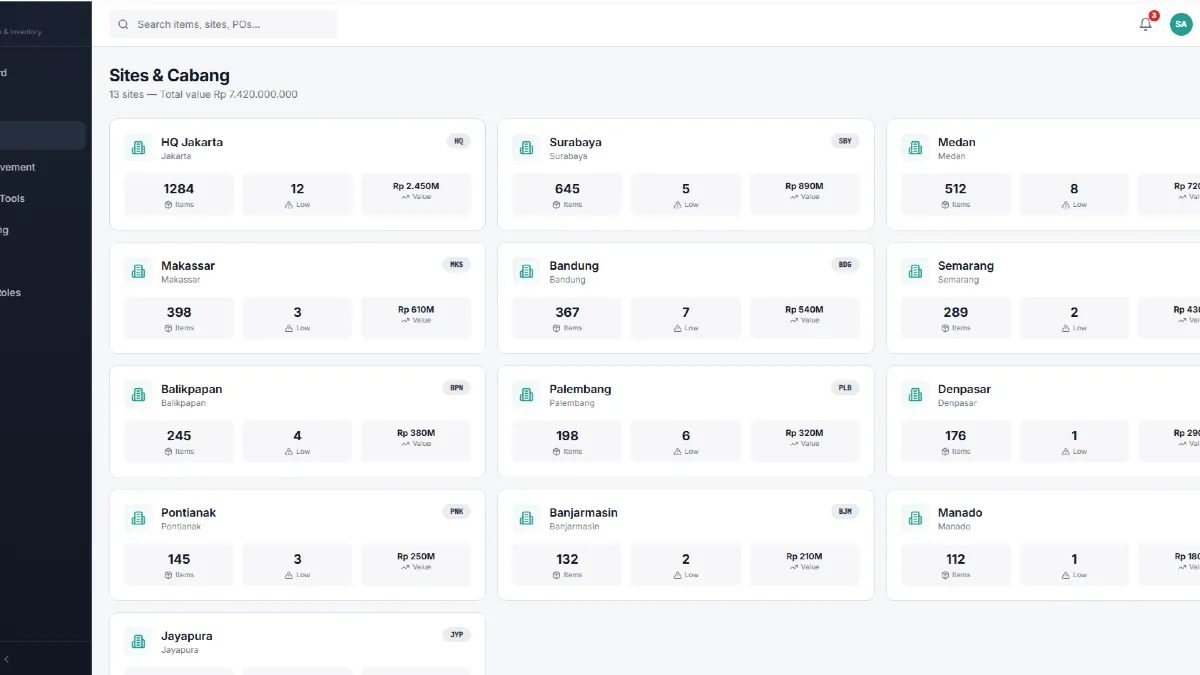Select the Balikpapan site title

click(192, 389)
